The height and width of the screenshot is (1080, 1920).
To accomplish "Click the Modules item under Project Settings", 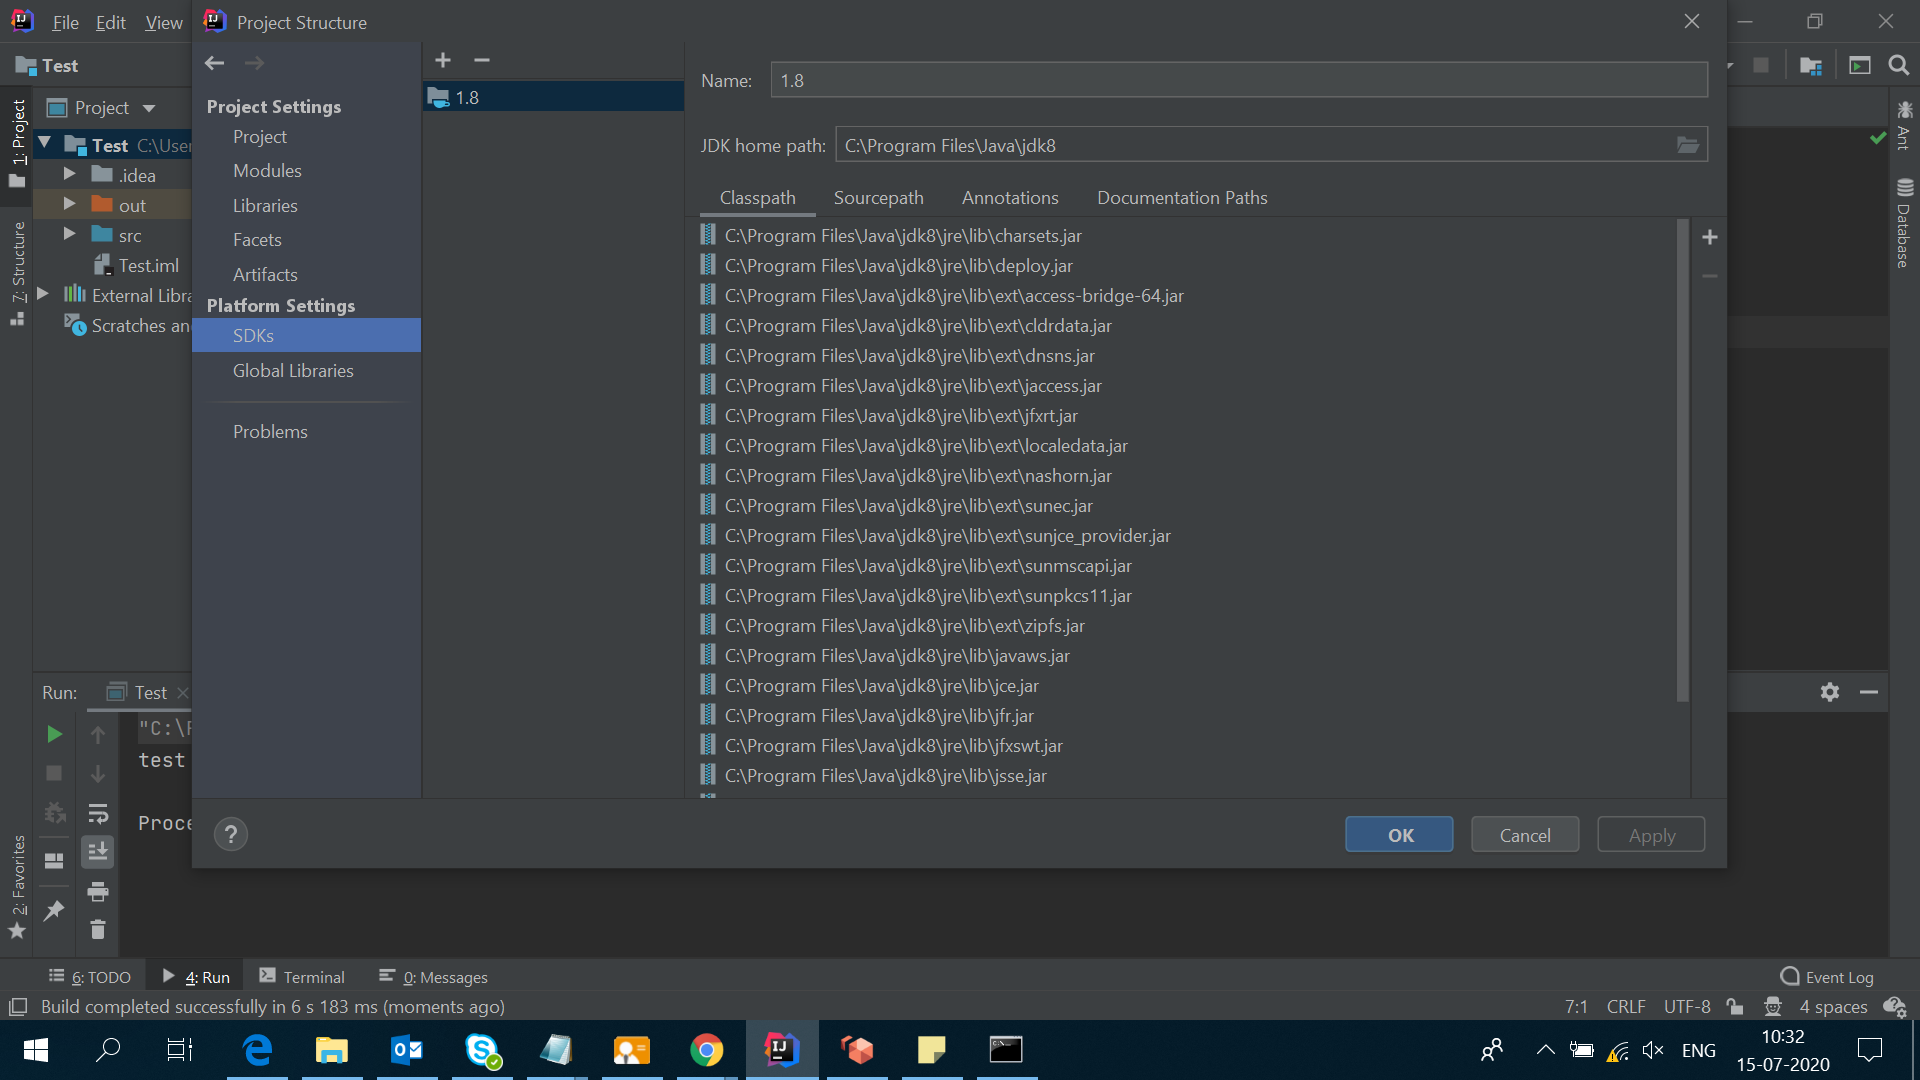I will 265,170.
